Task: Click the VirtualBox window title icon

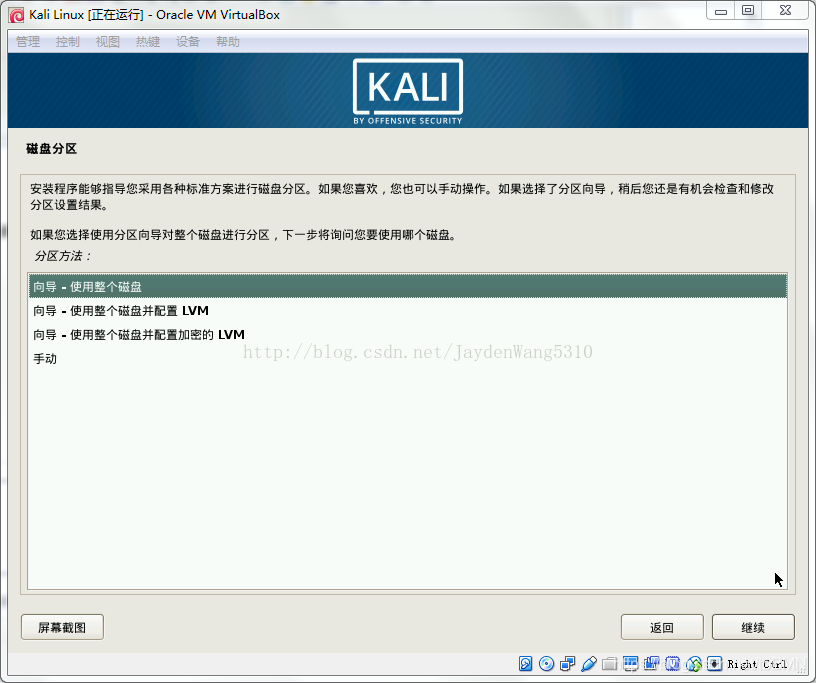Action: pyautogui.click(x=16, y=15)
